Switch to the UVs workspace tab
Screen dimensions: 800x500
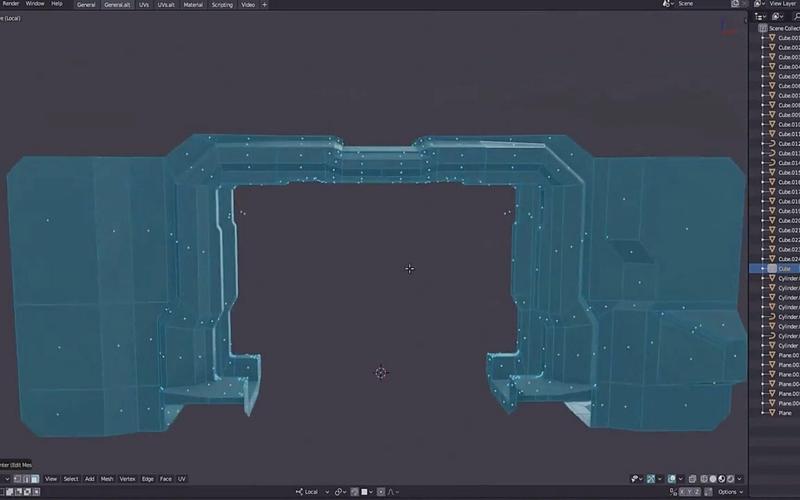(144, 5)
